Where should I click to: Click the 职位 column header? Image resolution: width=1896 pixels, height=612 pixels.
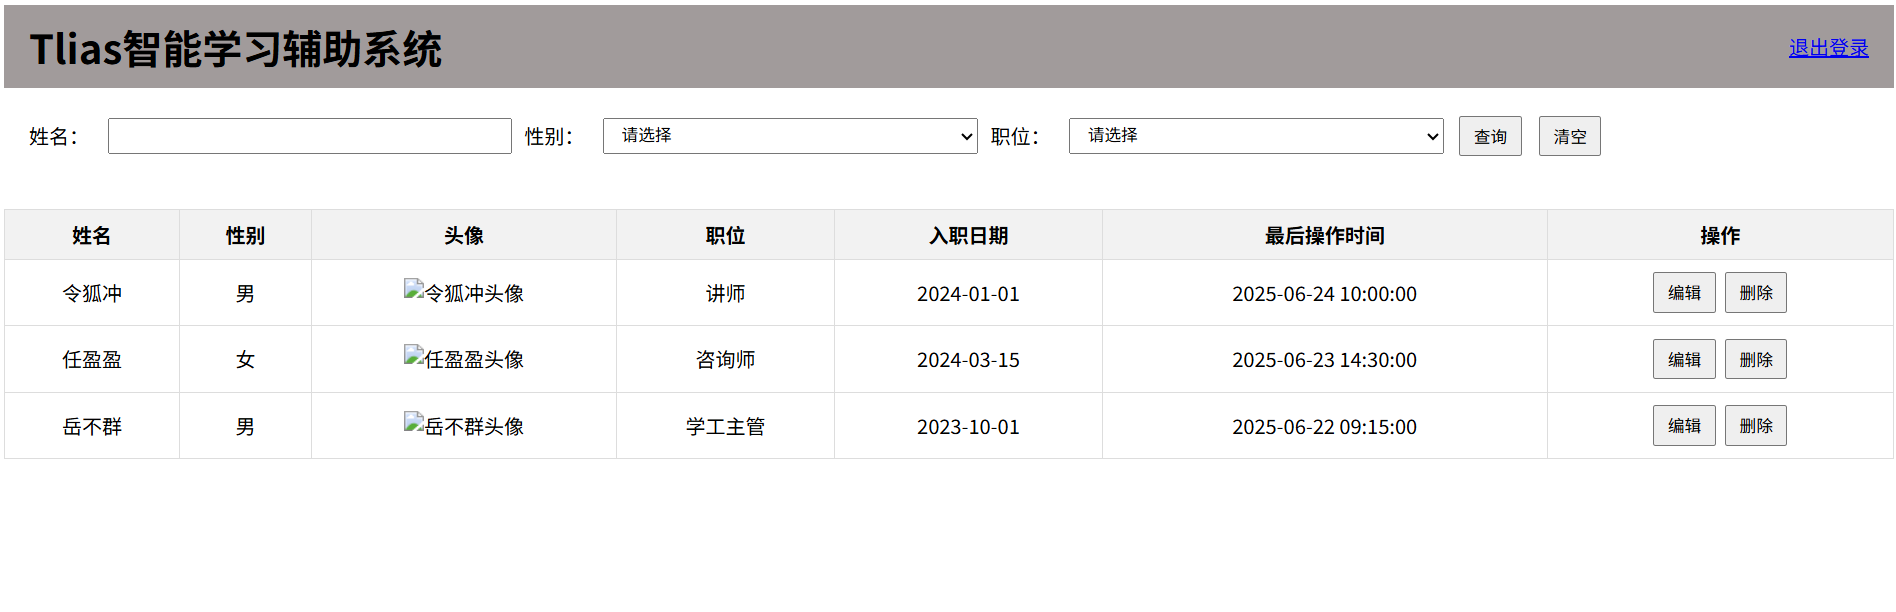click(725, 235)
